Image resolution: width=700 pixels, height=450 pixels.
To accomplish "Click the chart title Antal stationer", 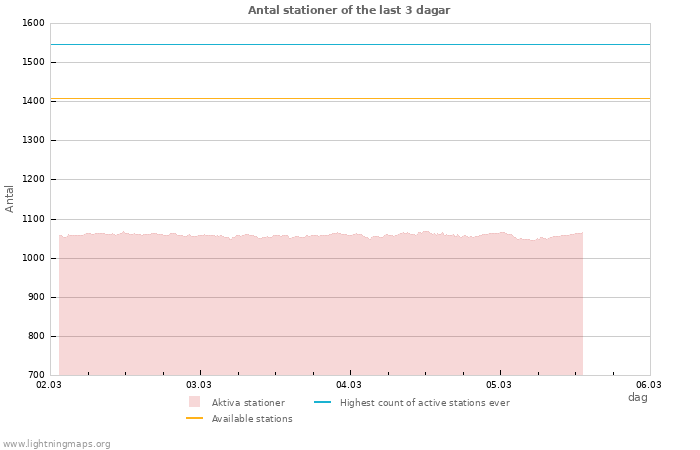I will point(349,10).
